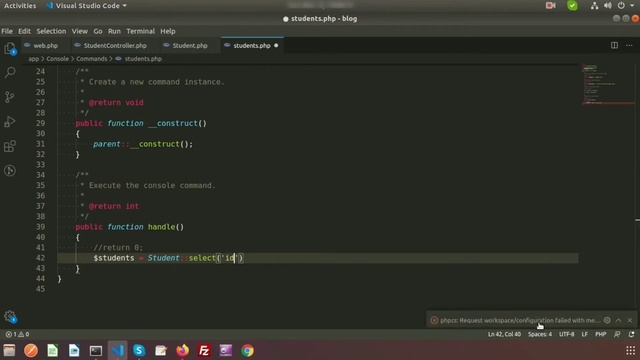
Task: Switch to the StudentController.php tab
Action: [111, 46]
